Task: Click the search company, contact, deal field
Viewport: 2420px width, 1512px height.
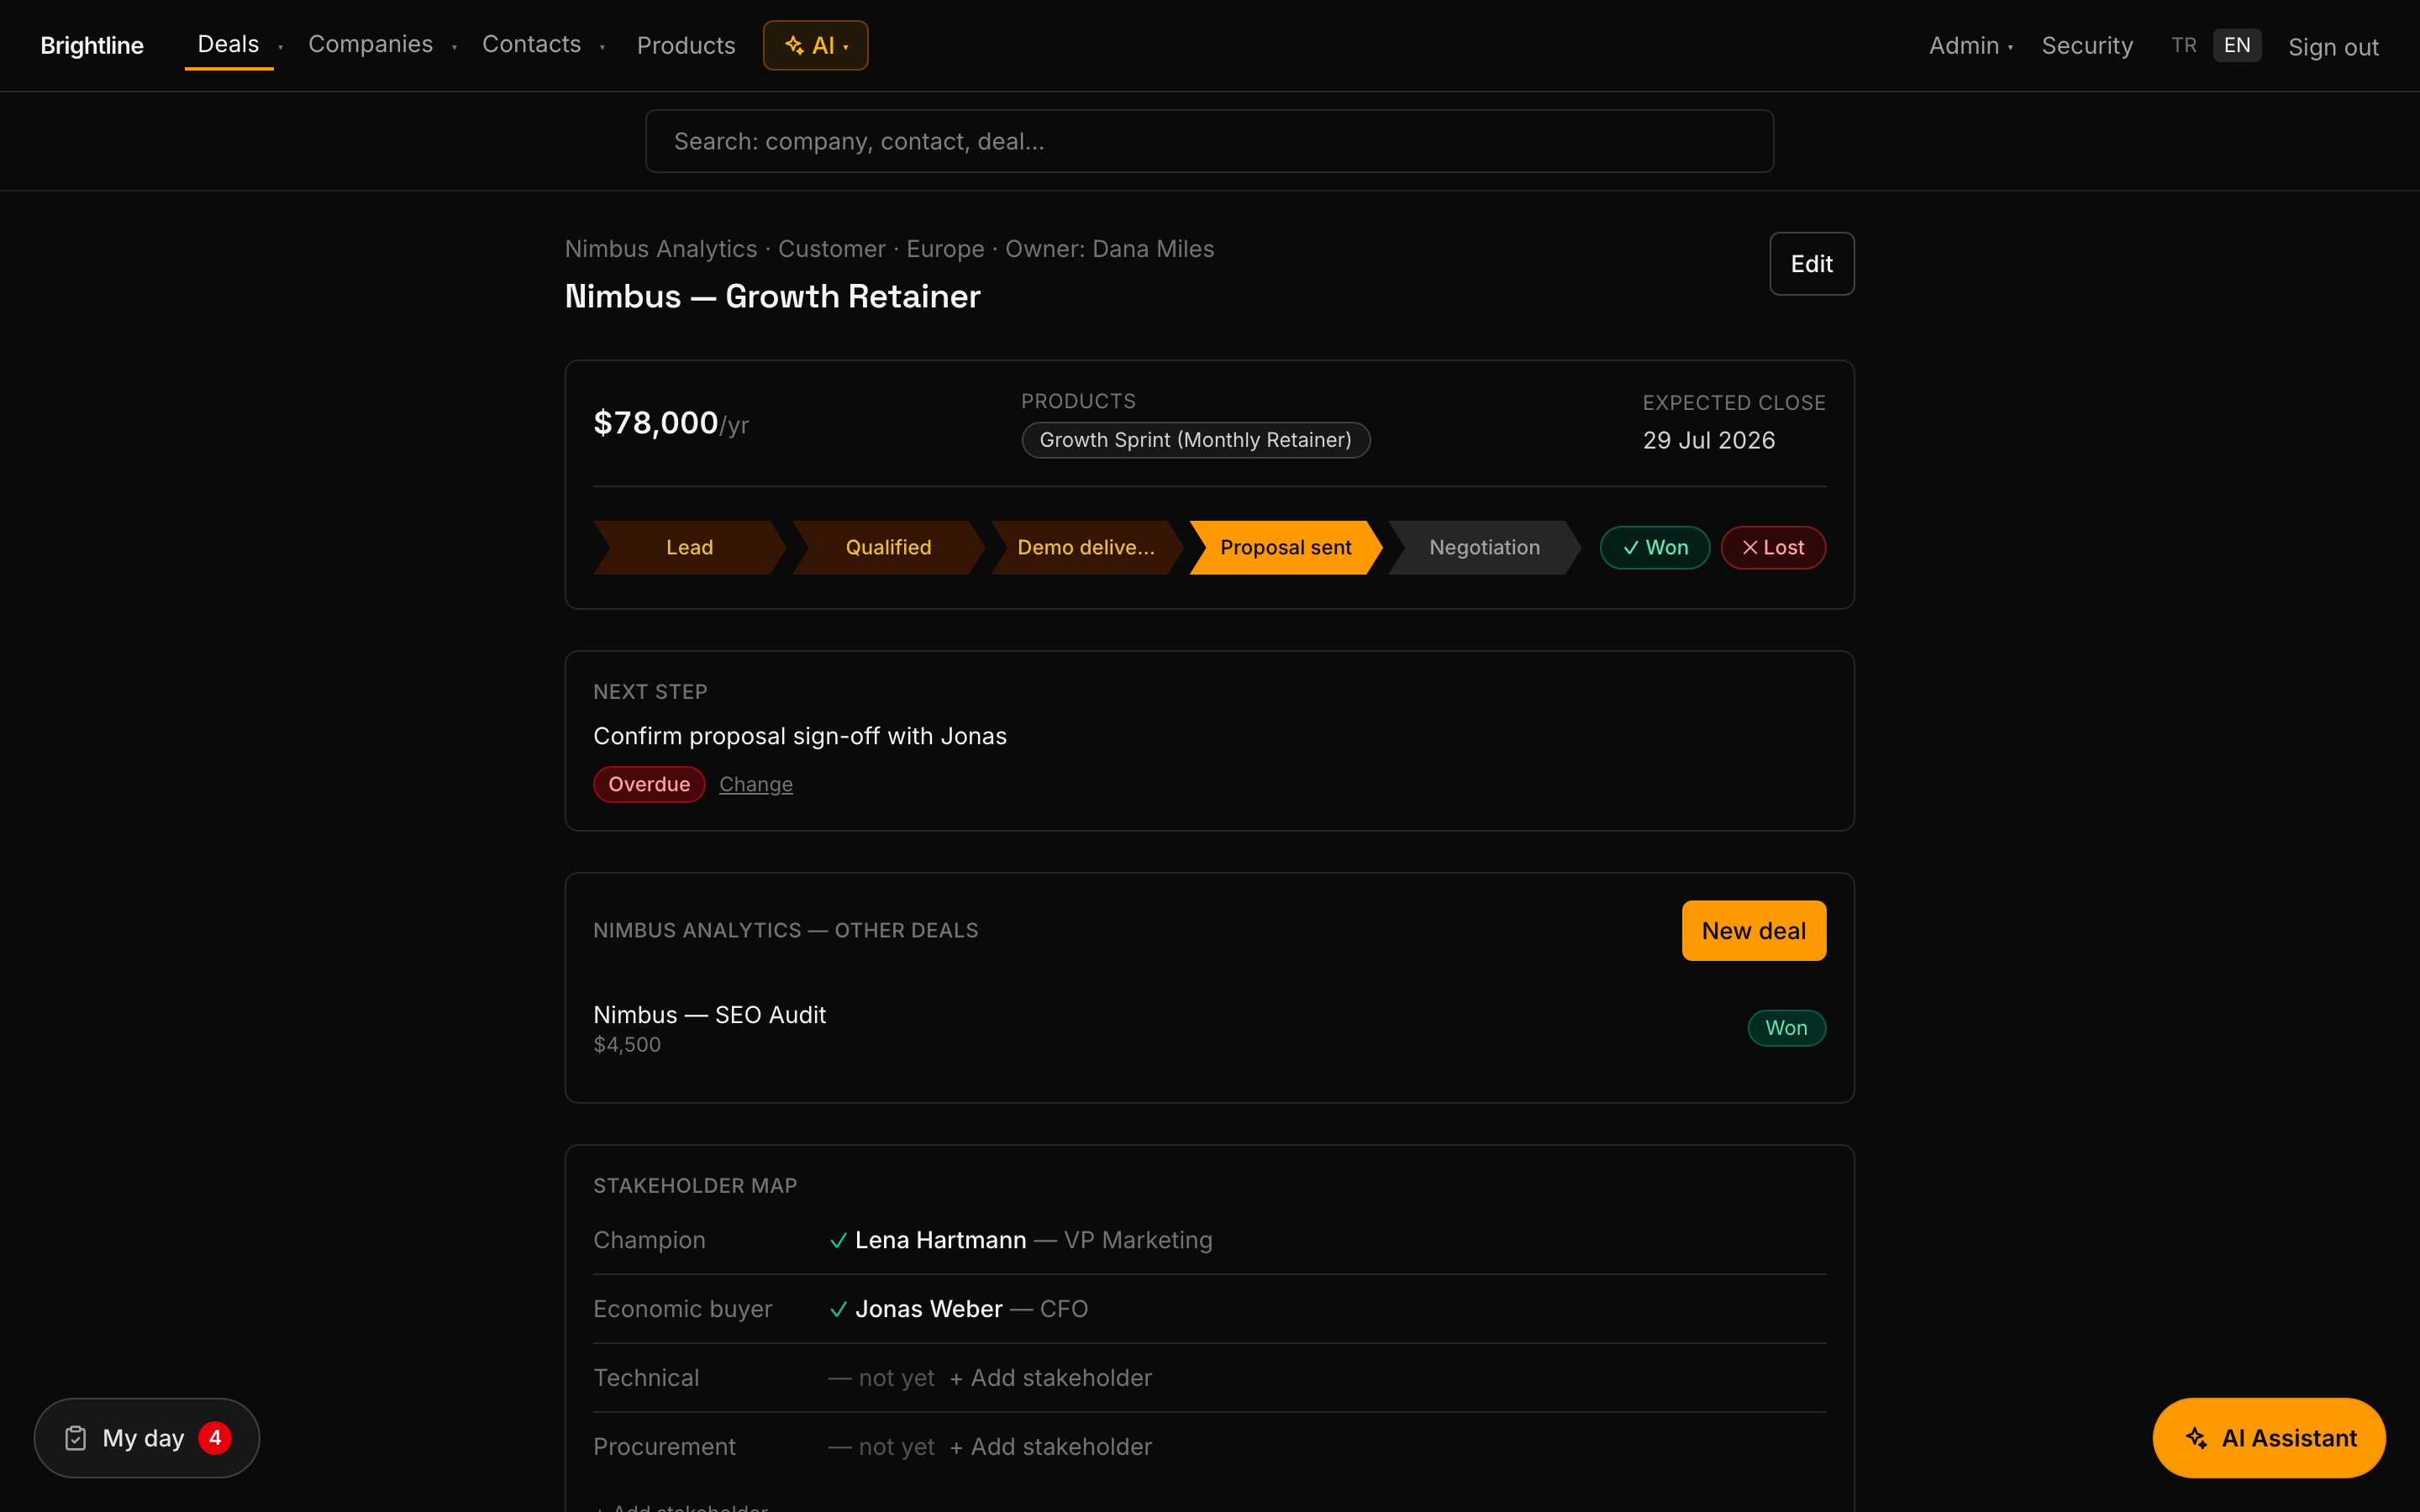Action: (x=1209, y=141)
